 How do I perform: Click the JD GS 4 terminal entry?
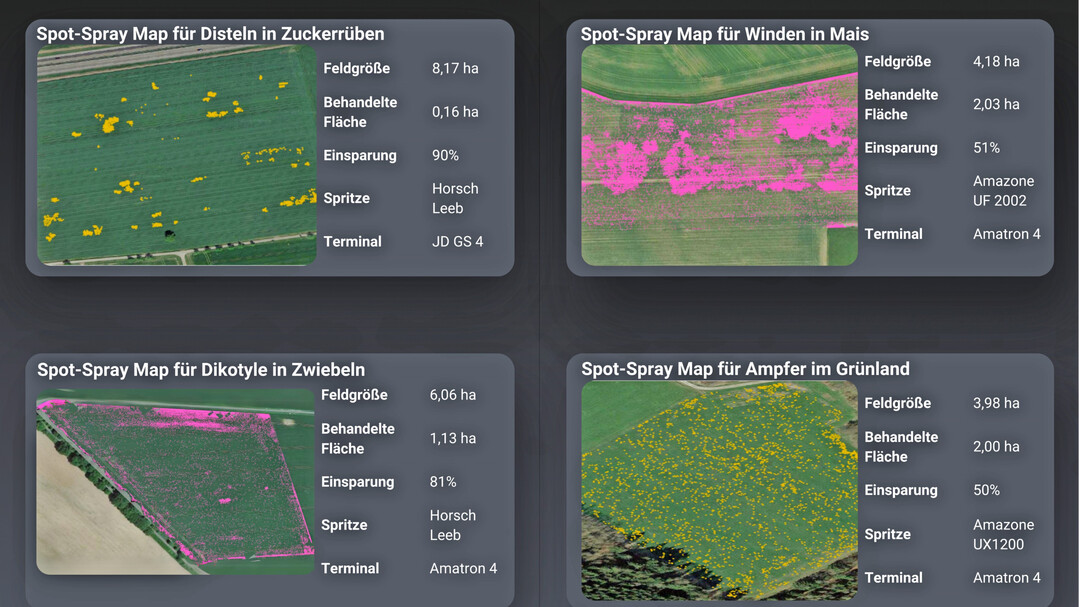458,241
